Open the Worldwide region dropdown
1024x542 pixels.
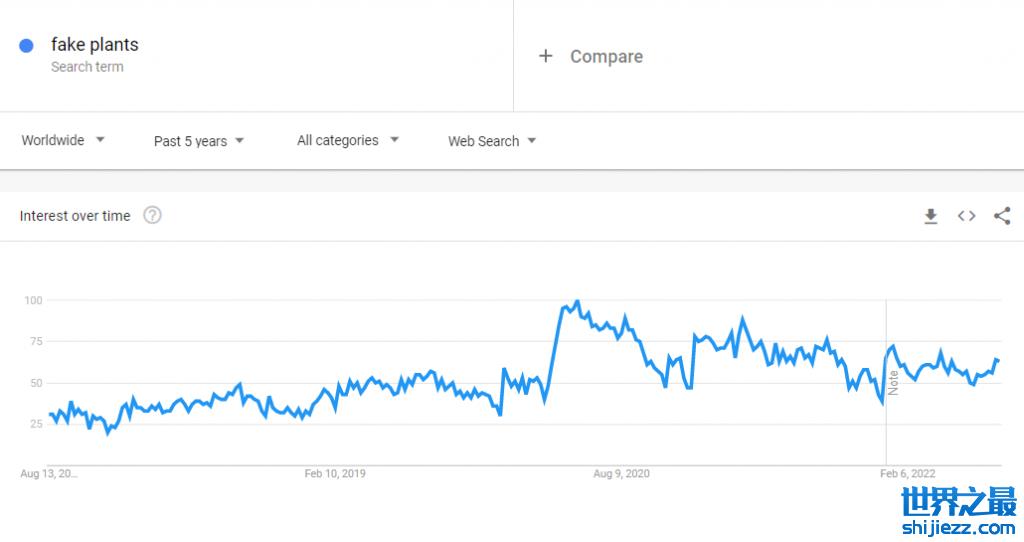63,141
